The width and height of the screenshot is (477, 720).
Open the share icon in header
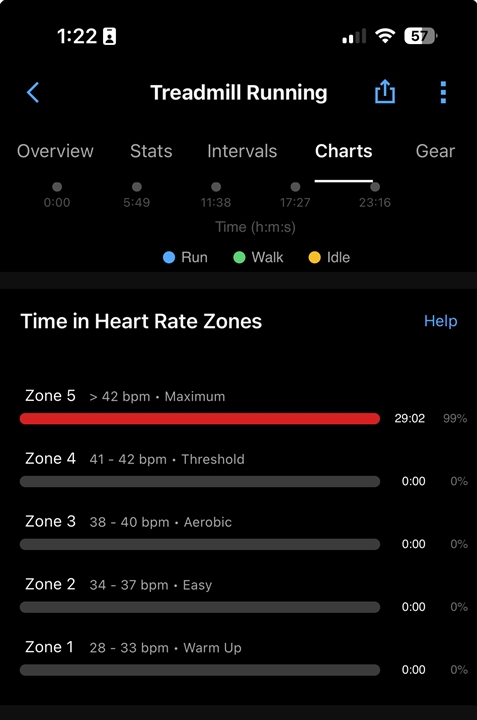[385, 91]
